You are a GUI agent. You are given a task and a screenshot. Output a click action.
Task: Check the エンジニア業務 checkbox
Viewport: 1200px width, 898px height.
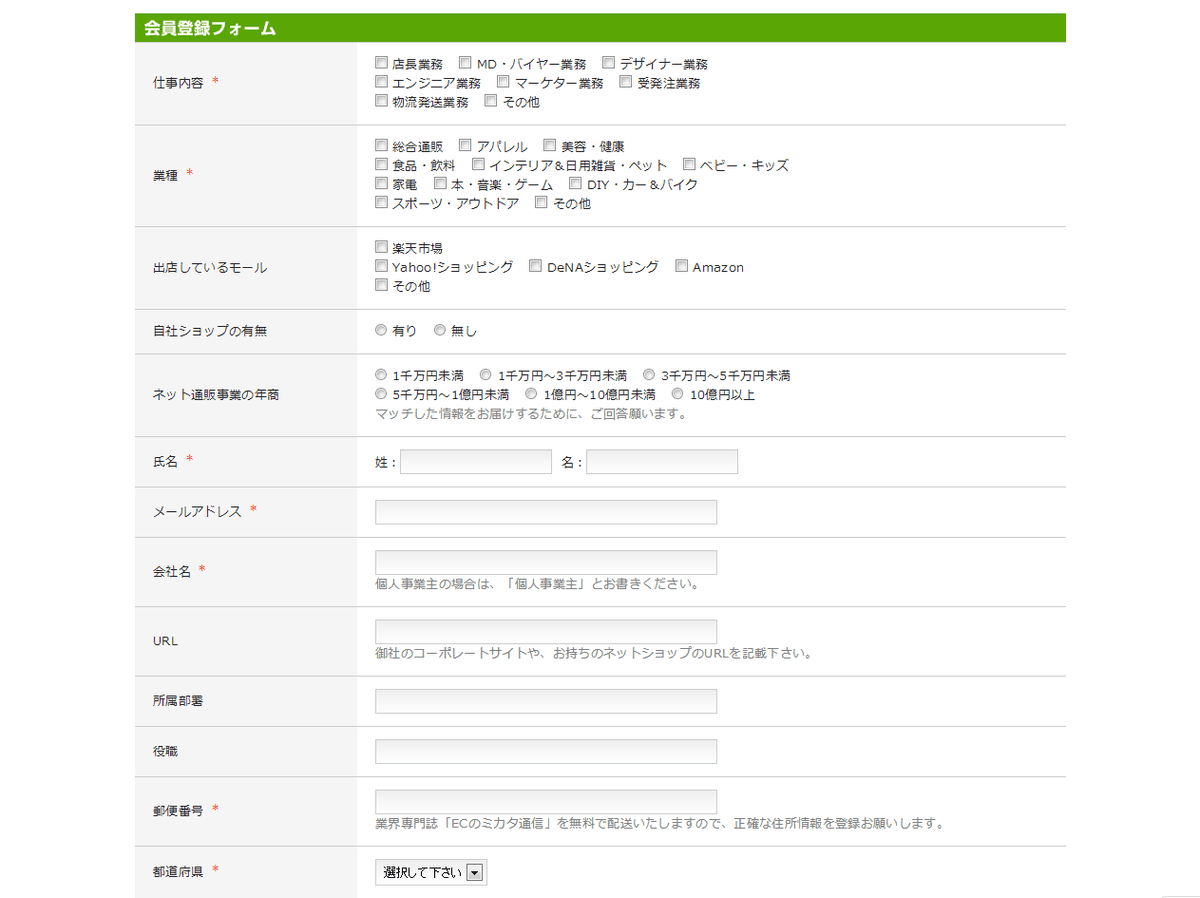(x=381, y=82)
